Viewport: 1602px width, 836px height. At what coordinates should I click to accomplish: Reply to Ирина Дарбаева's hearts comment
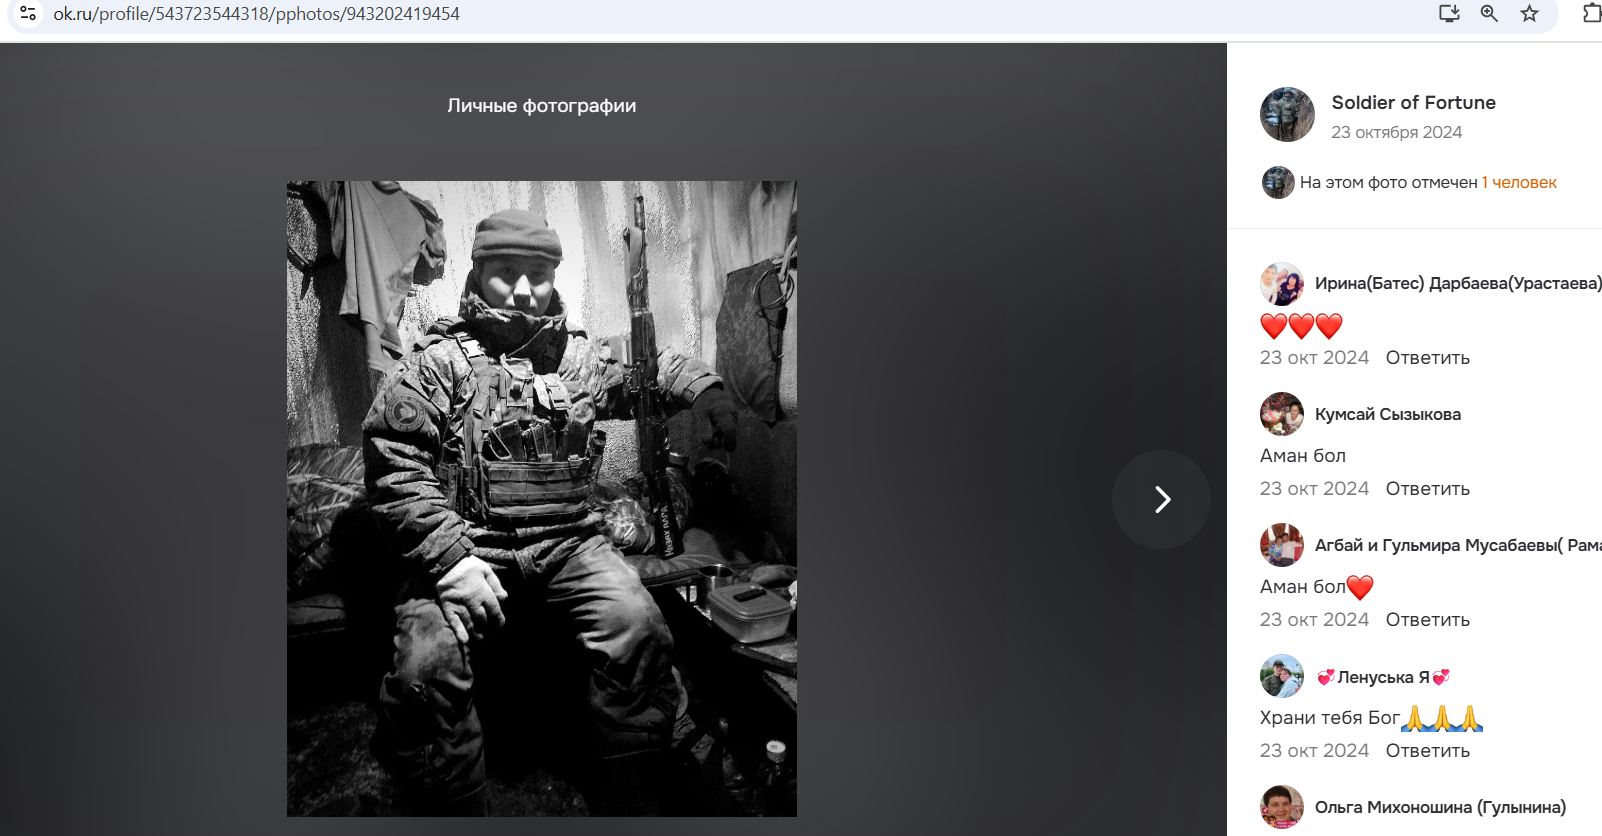click(x=1427, y=357)
